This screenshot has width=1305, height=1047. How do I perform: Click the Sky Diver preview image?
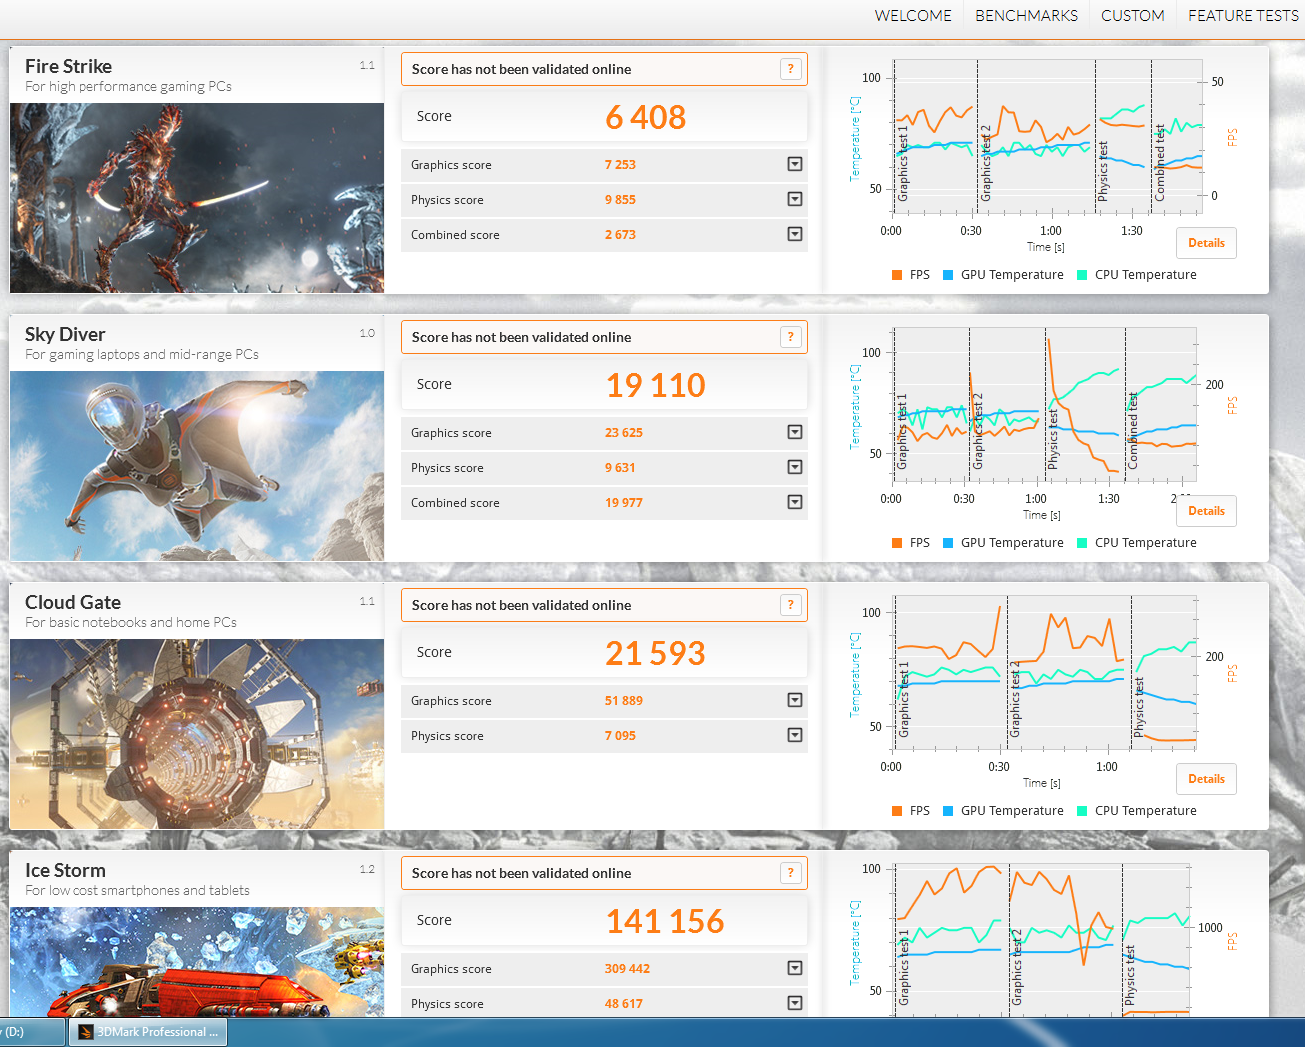[197, 466]
